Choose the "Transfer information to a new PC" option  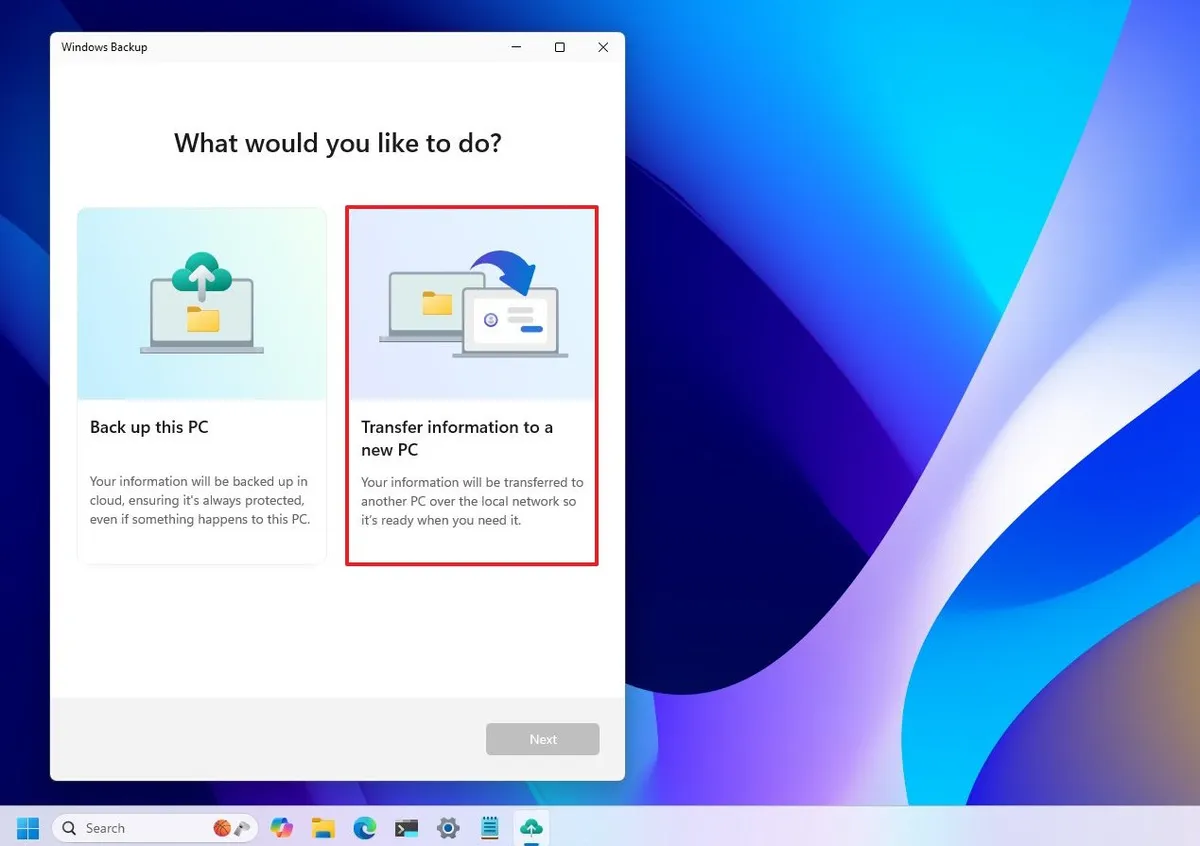click(x=471, y=385)
